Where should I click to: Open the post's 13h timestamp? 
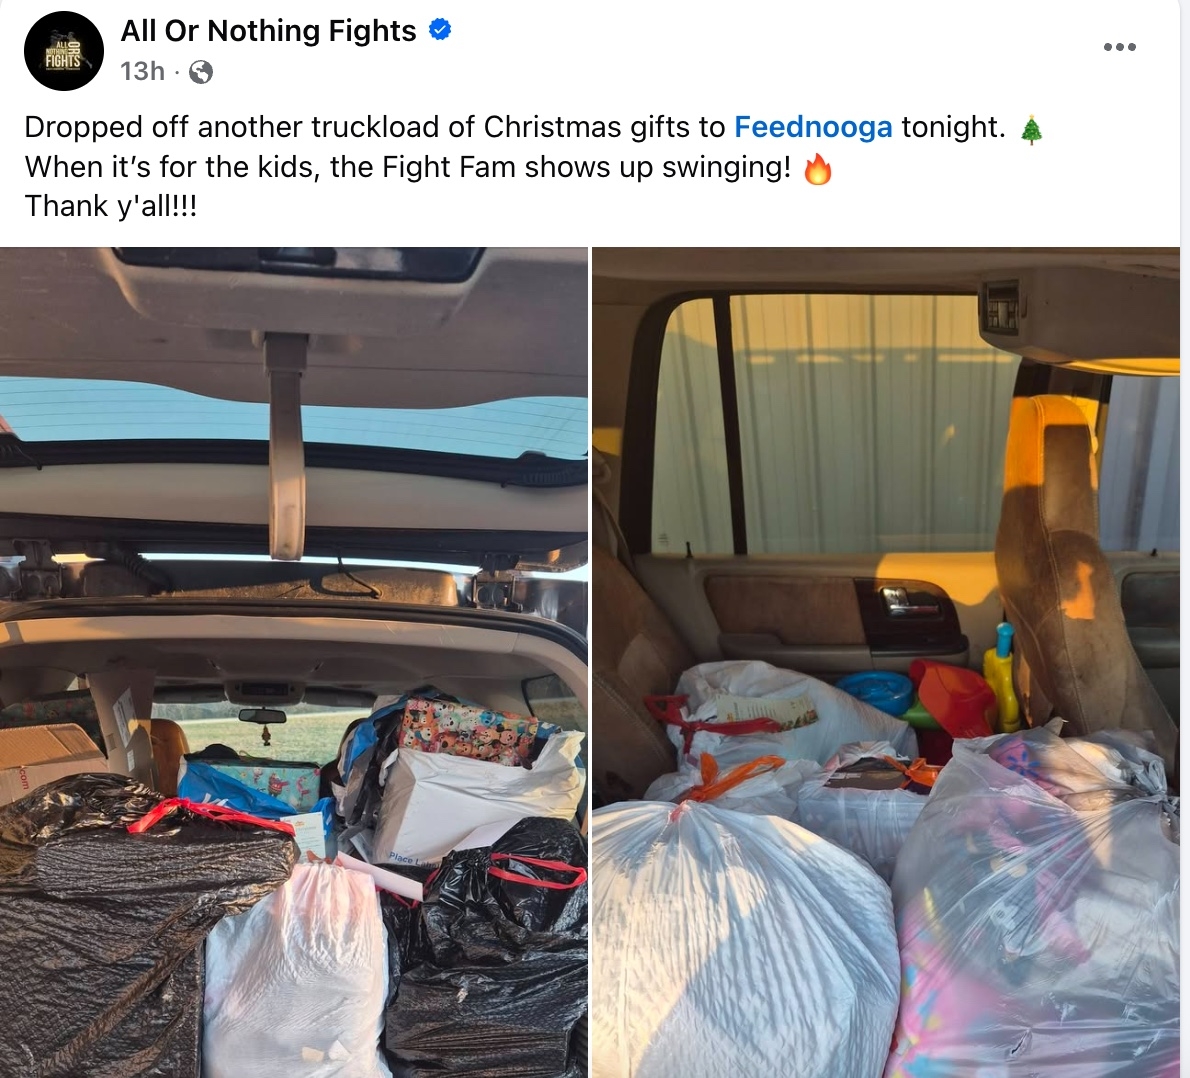click(142, 71)
